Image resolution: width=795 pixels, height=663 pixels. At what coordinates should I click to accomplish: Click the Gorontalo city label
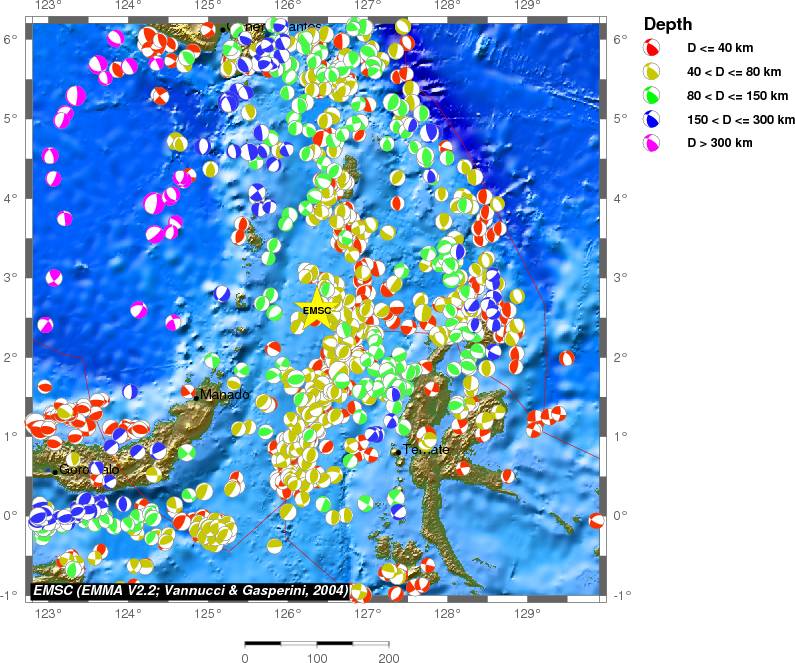(x=89, y=469)
